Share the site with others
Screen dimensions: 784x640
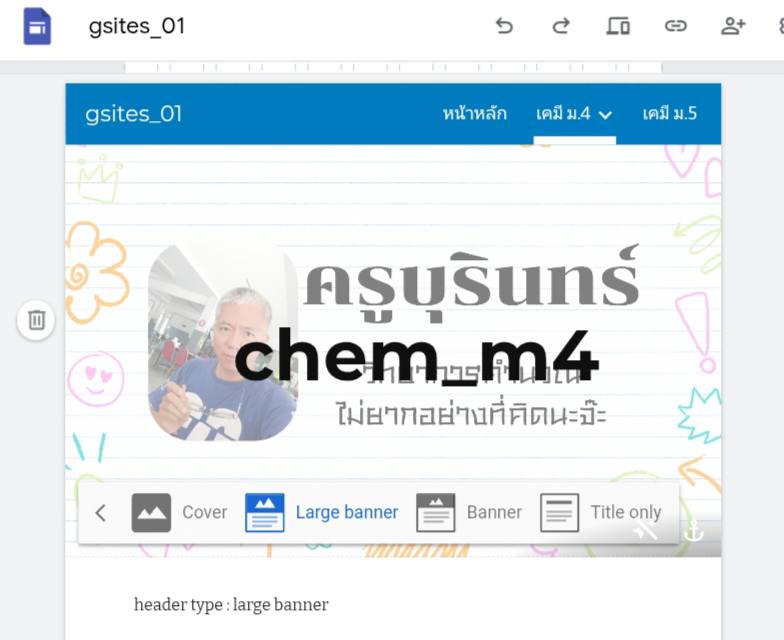733,26
